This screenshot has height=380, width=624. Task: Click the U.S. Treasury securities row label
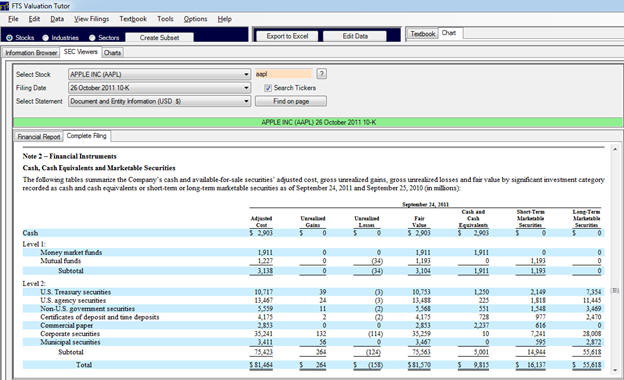coord(76,292)
